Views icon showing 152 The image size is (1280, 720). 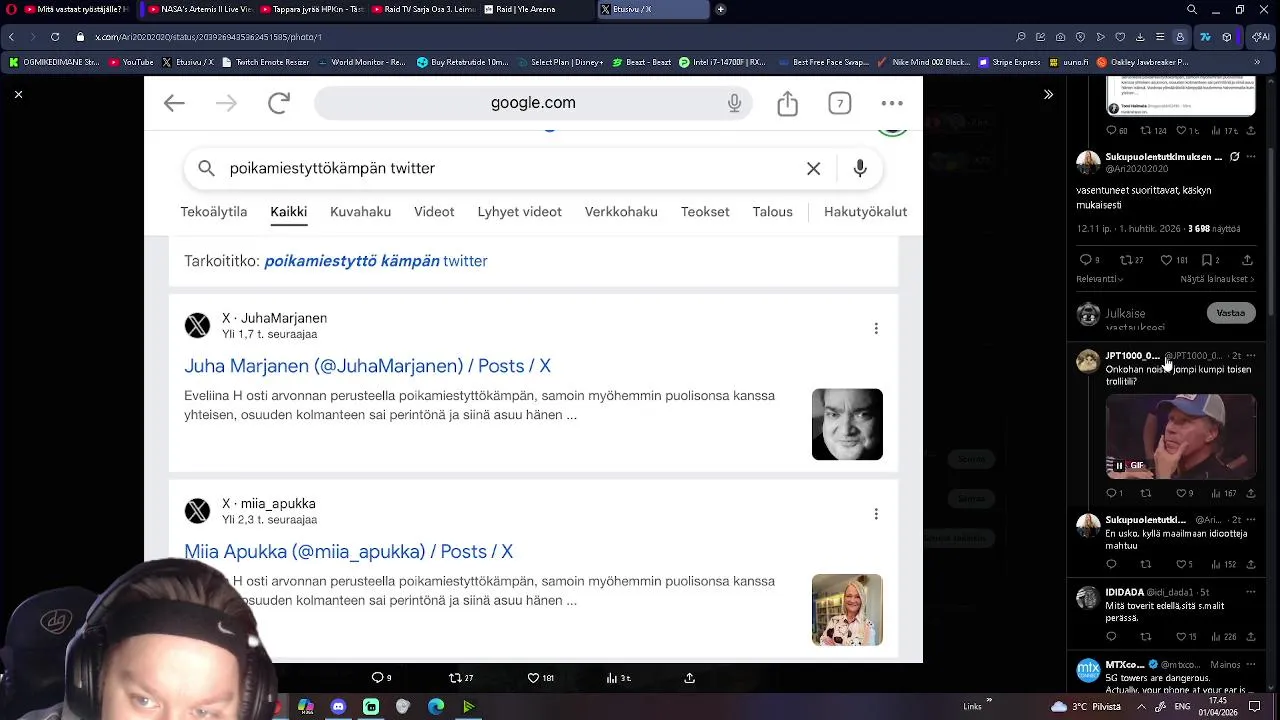point(1217,565)
